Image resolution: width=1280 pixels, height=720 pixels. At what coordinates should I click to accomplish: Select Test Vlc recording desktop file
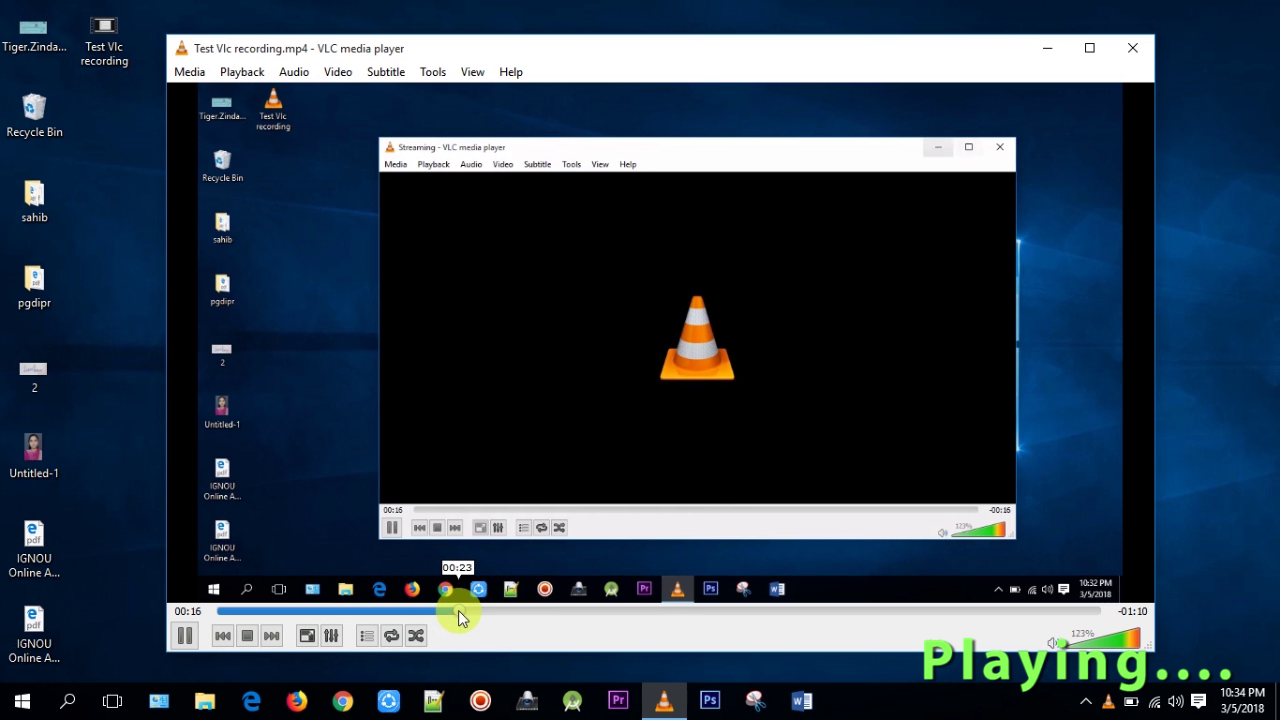(104, 41)
